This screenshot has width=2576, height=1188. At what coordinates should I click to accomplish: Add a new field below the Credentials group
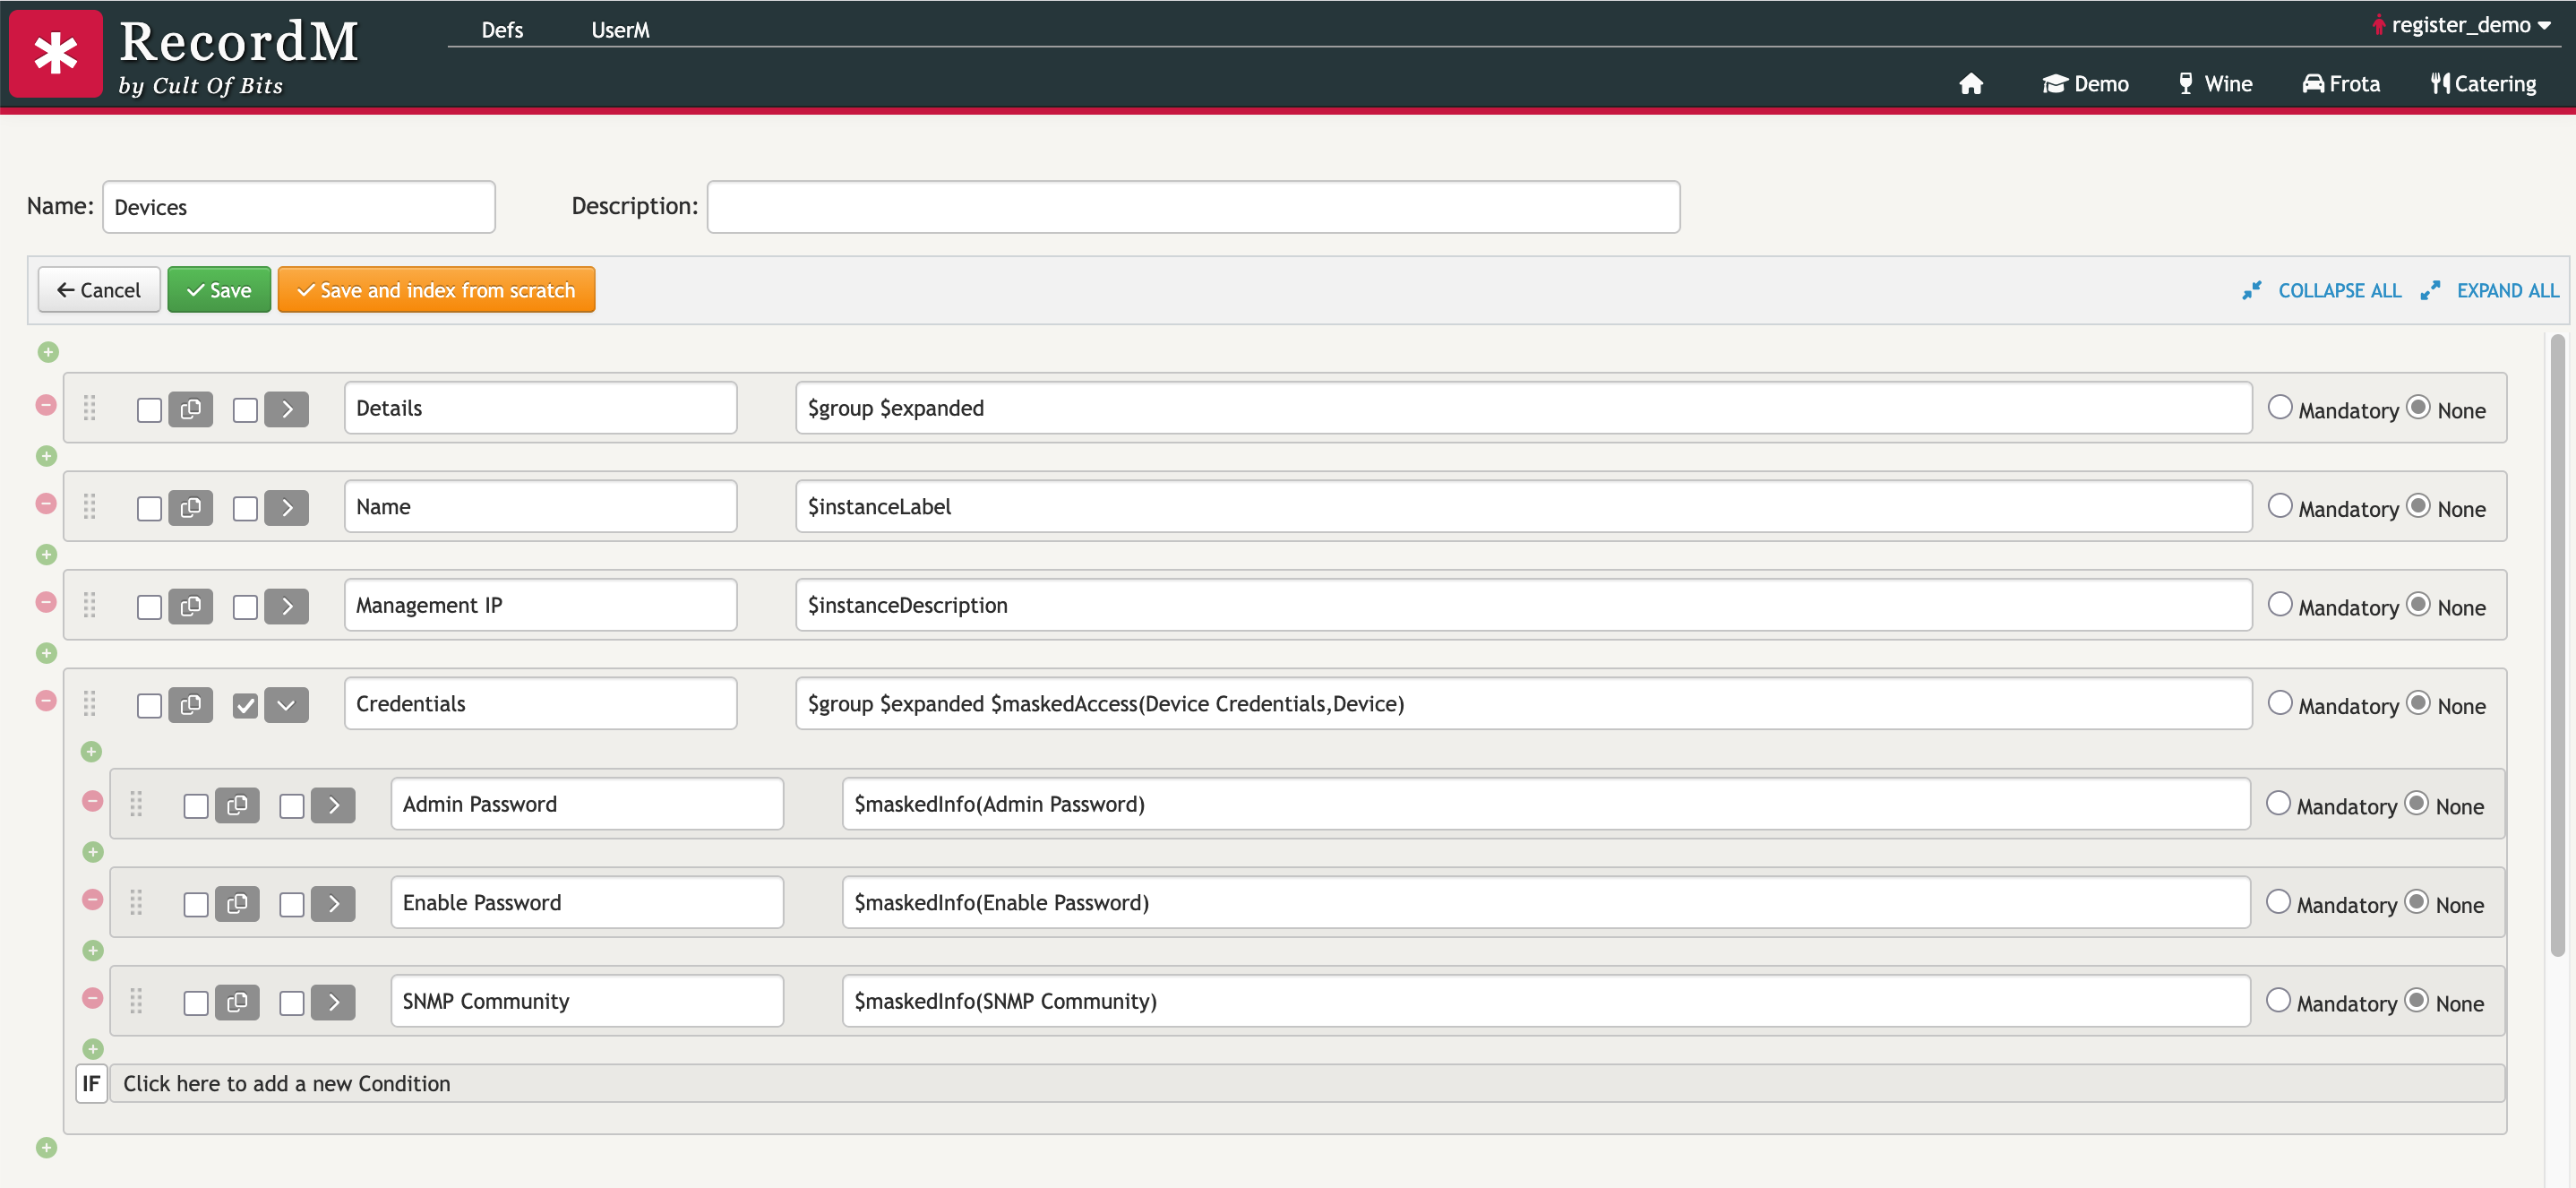point(46,1148)
